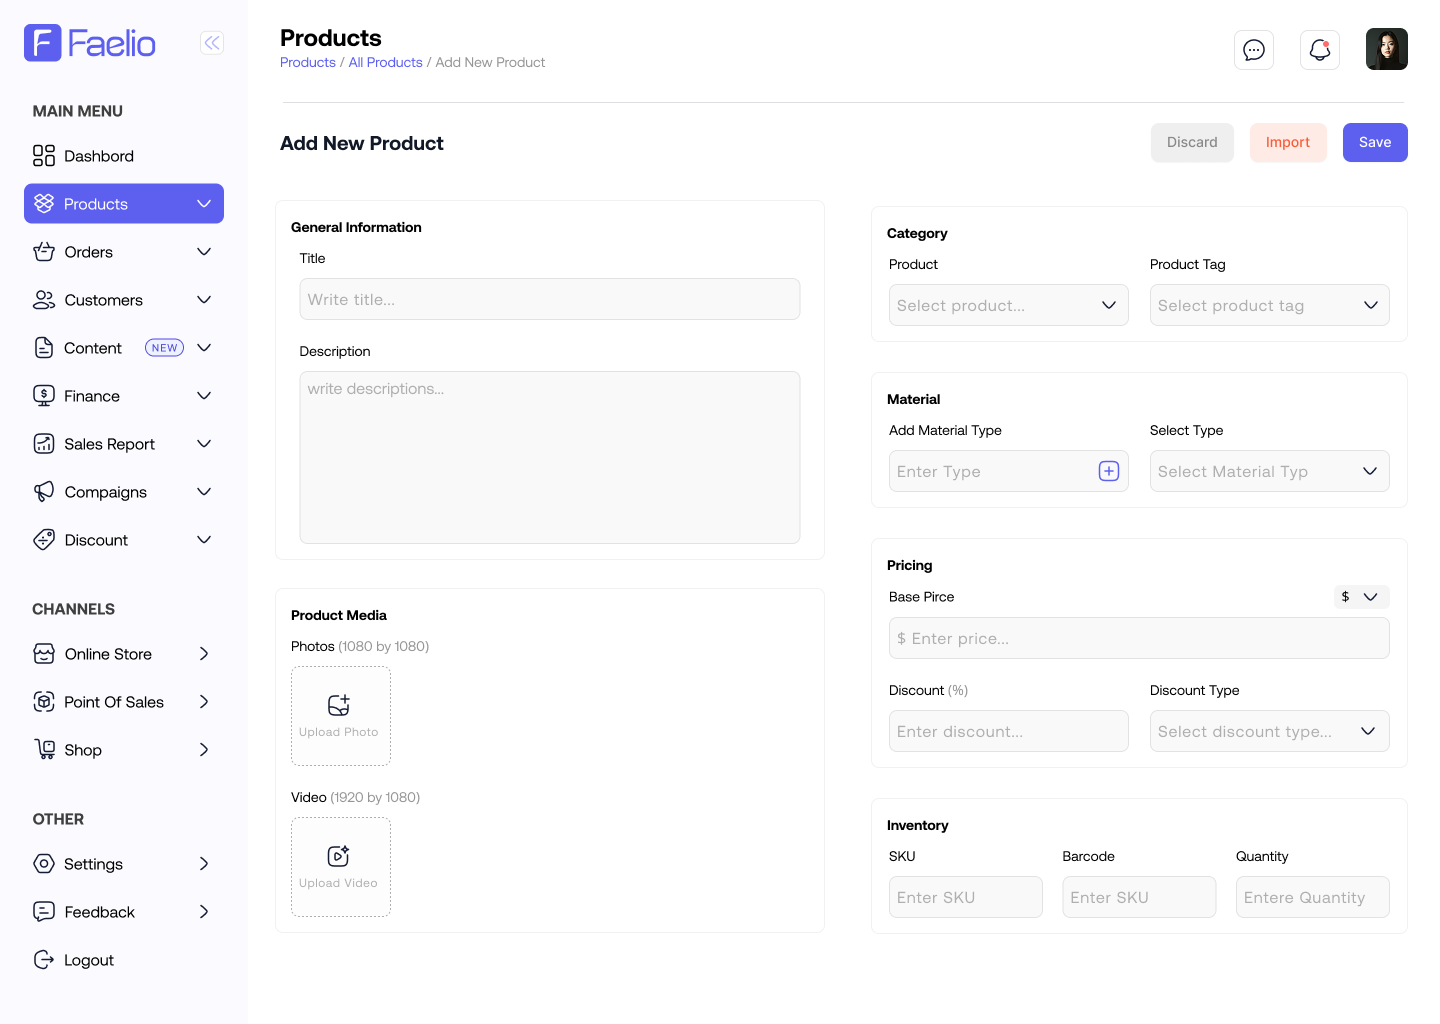
Task: Click the plus icon in Enter Type field
Action: click(x=1108, y=471)
